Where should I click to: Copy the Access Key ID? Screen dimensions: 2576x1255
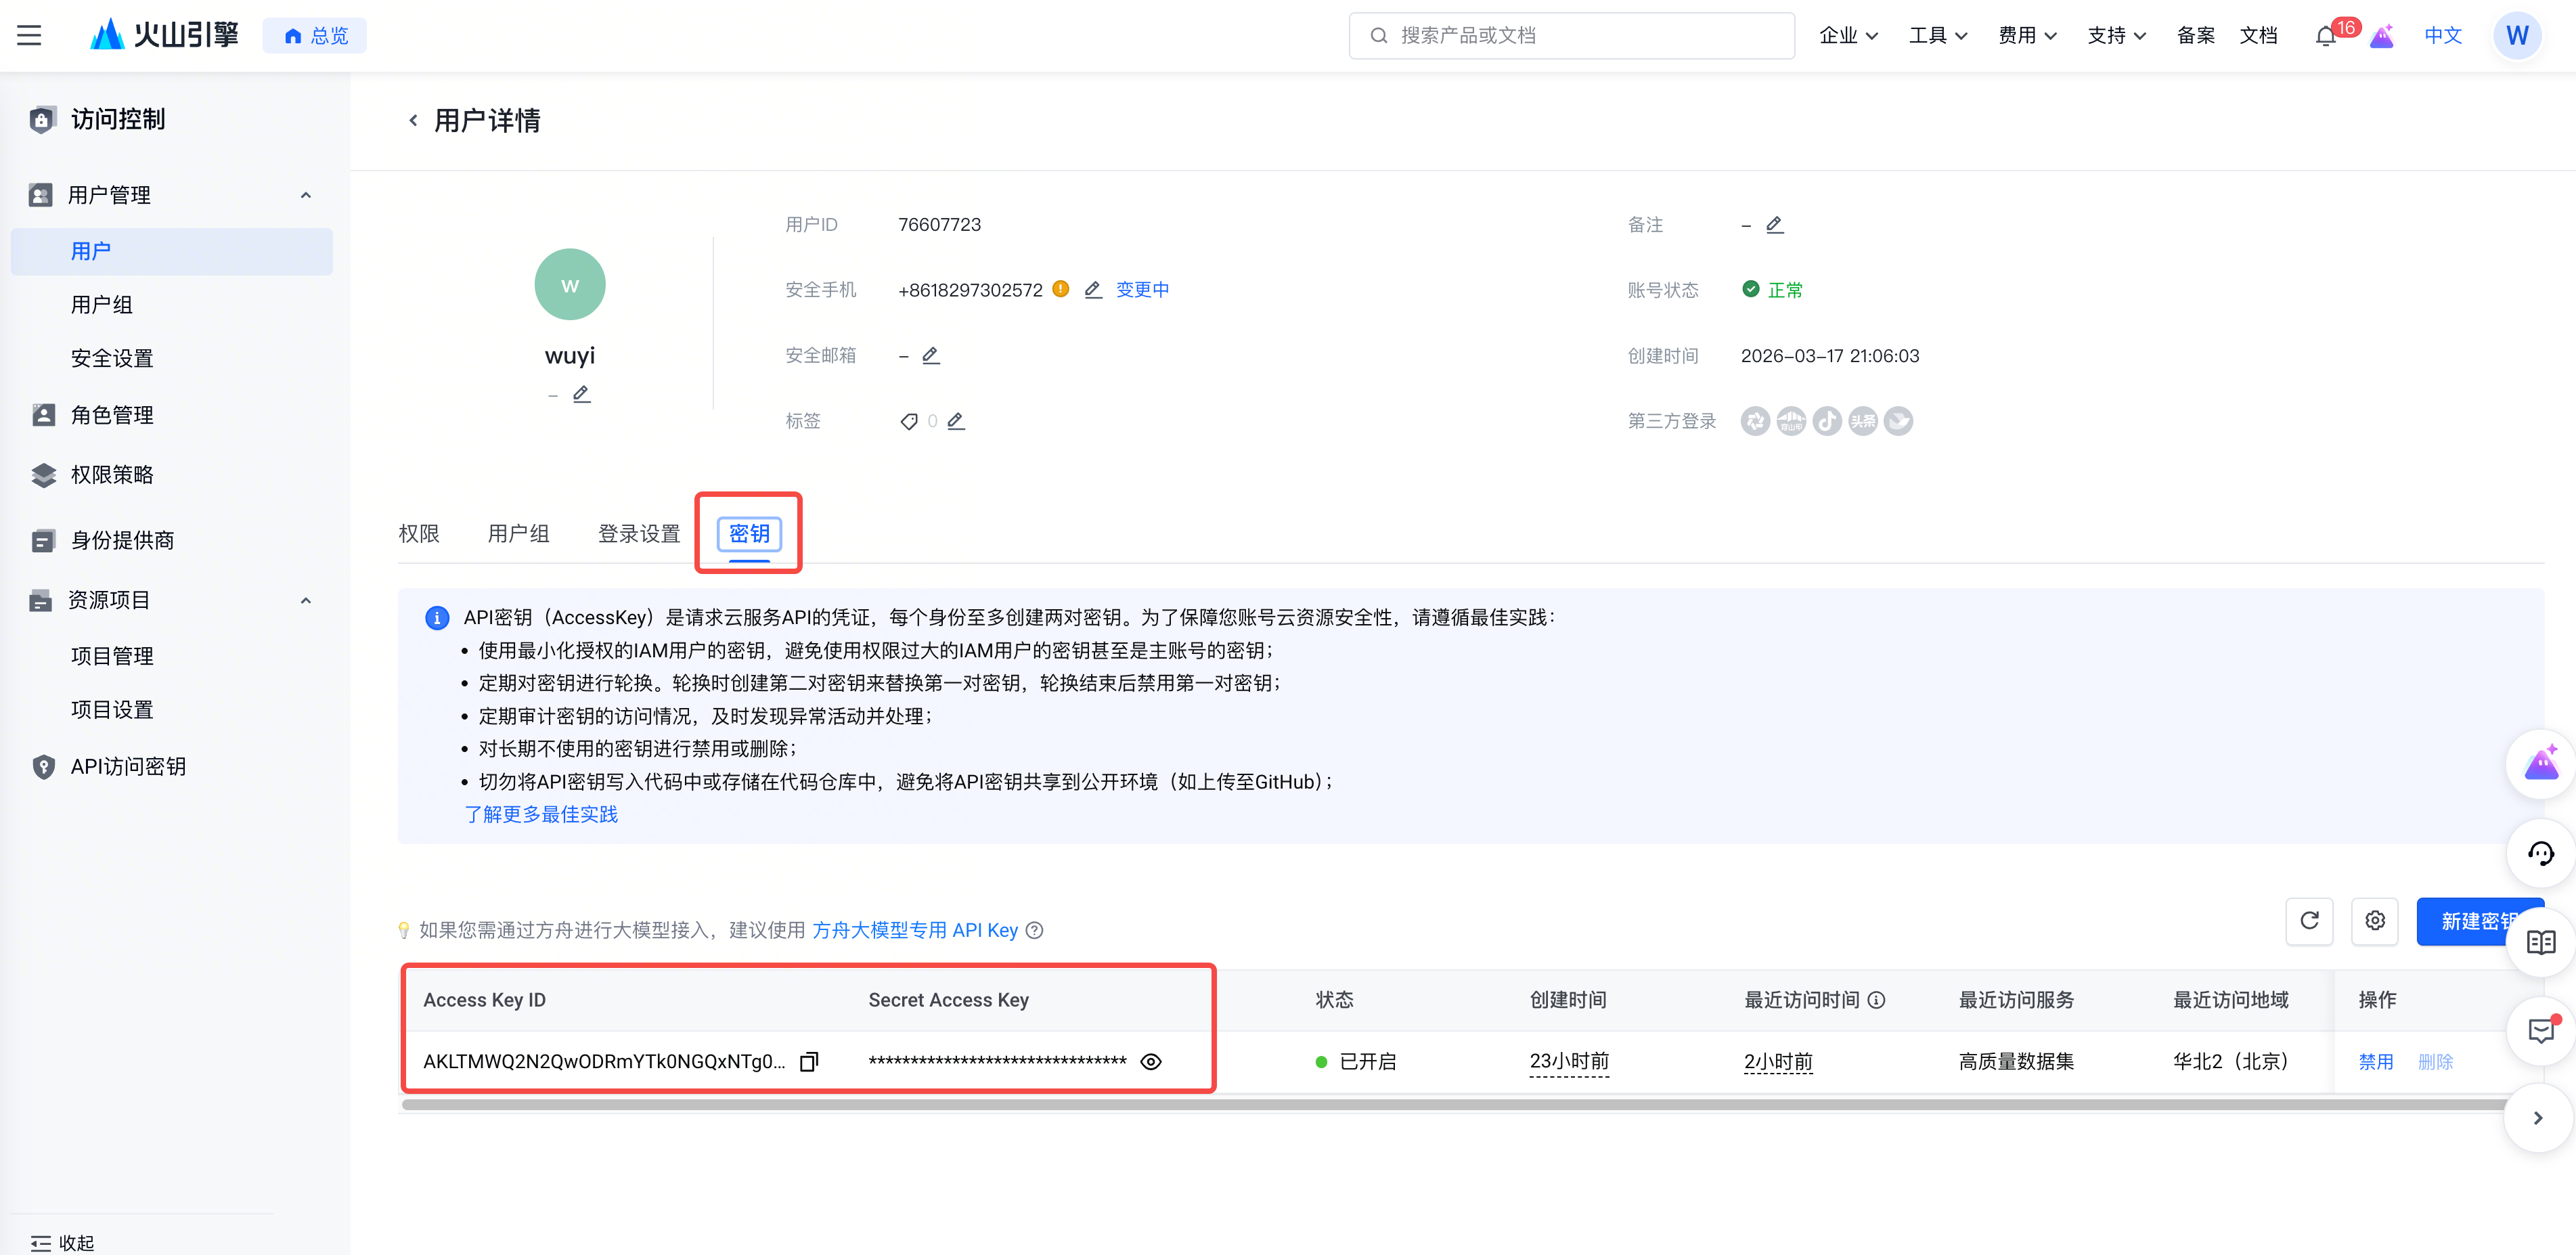[x=809, y=1061]
